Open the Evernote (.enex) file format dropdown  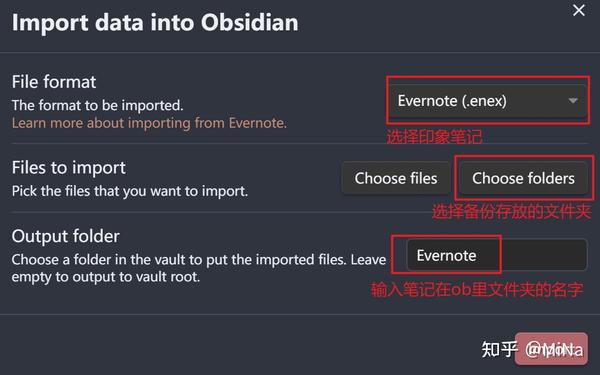point(488,101)
